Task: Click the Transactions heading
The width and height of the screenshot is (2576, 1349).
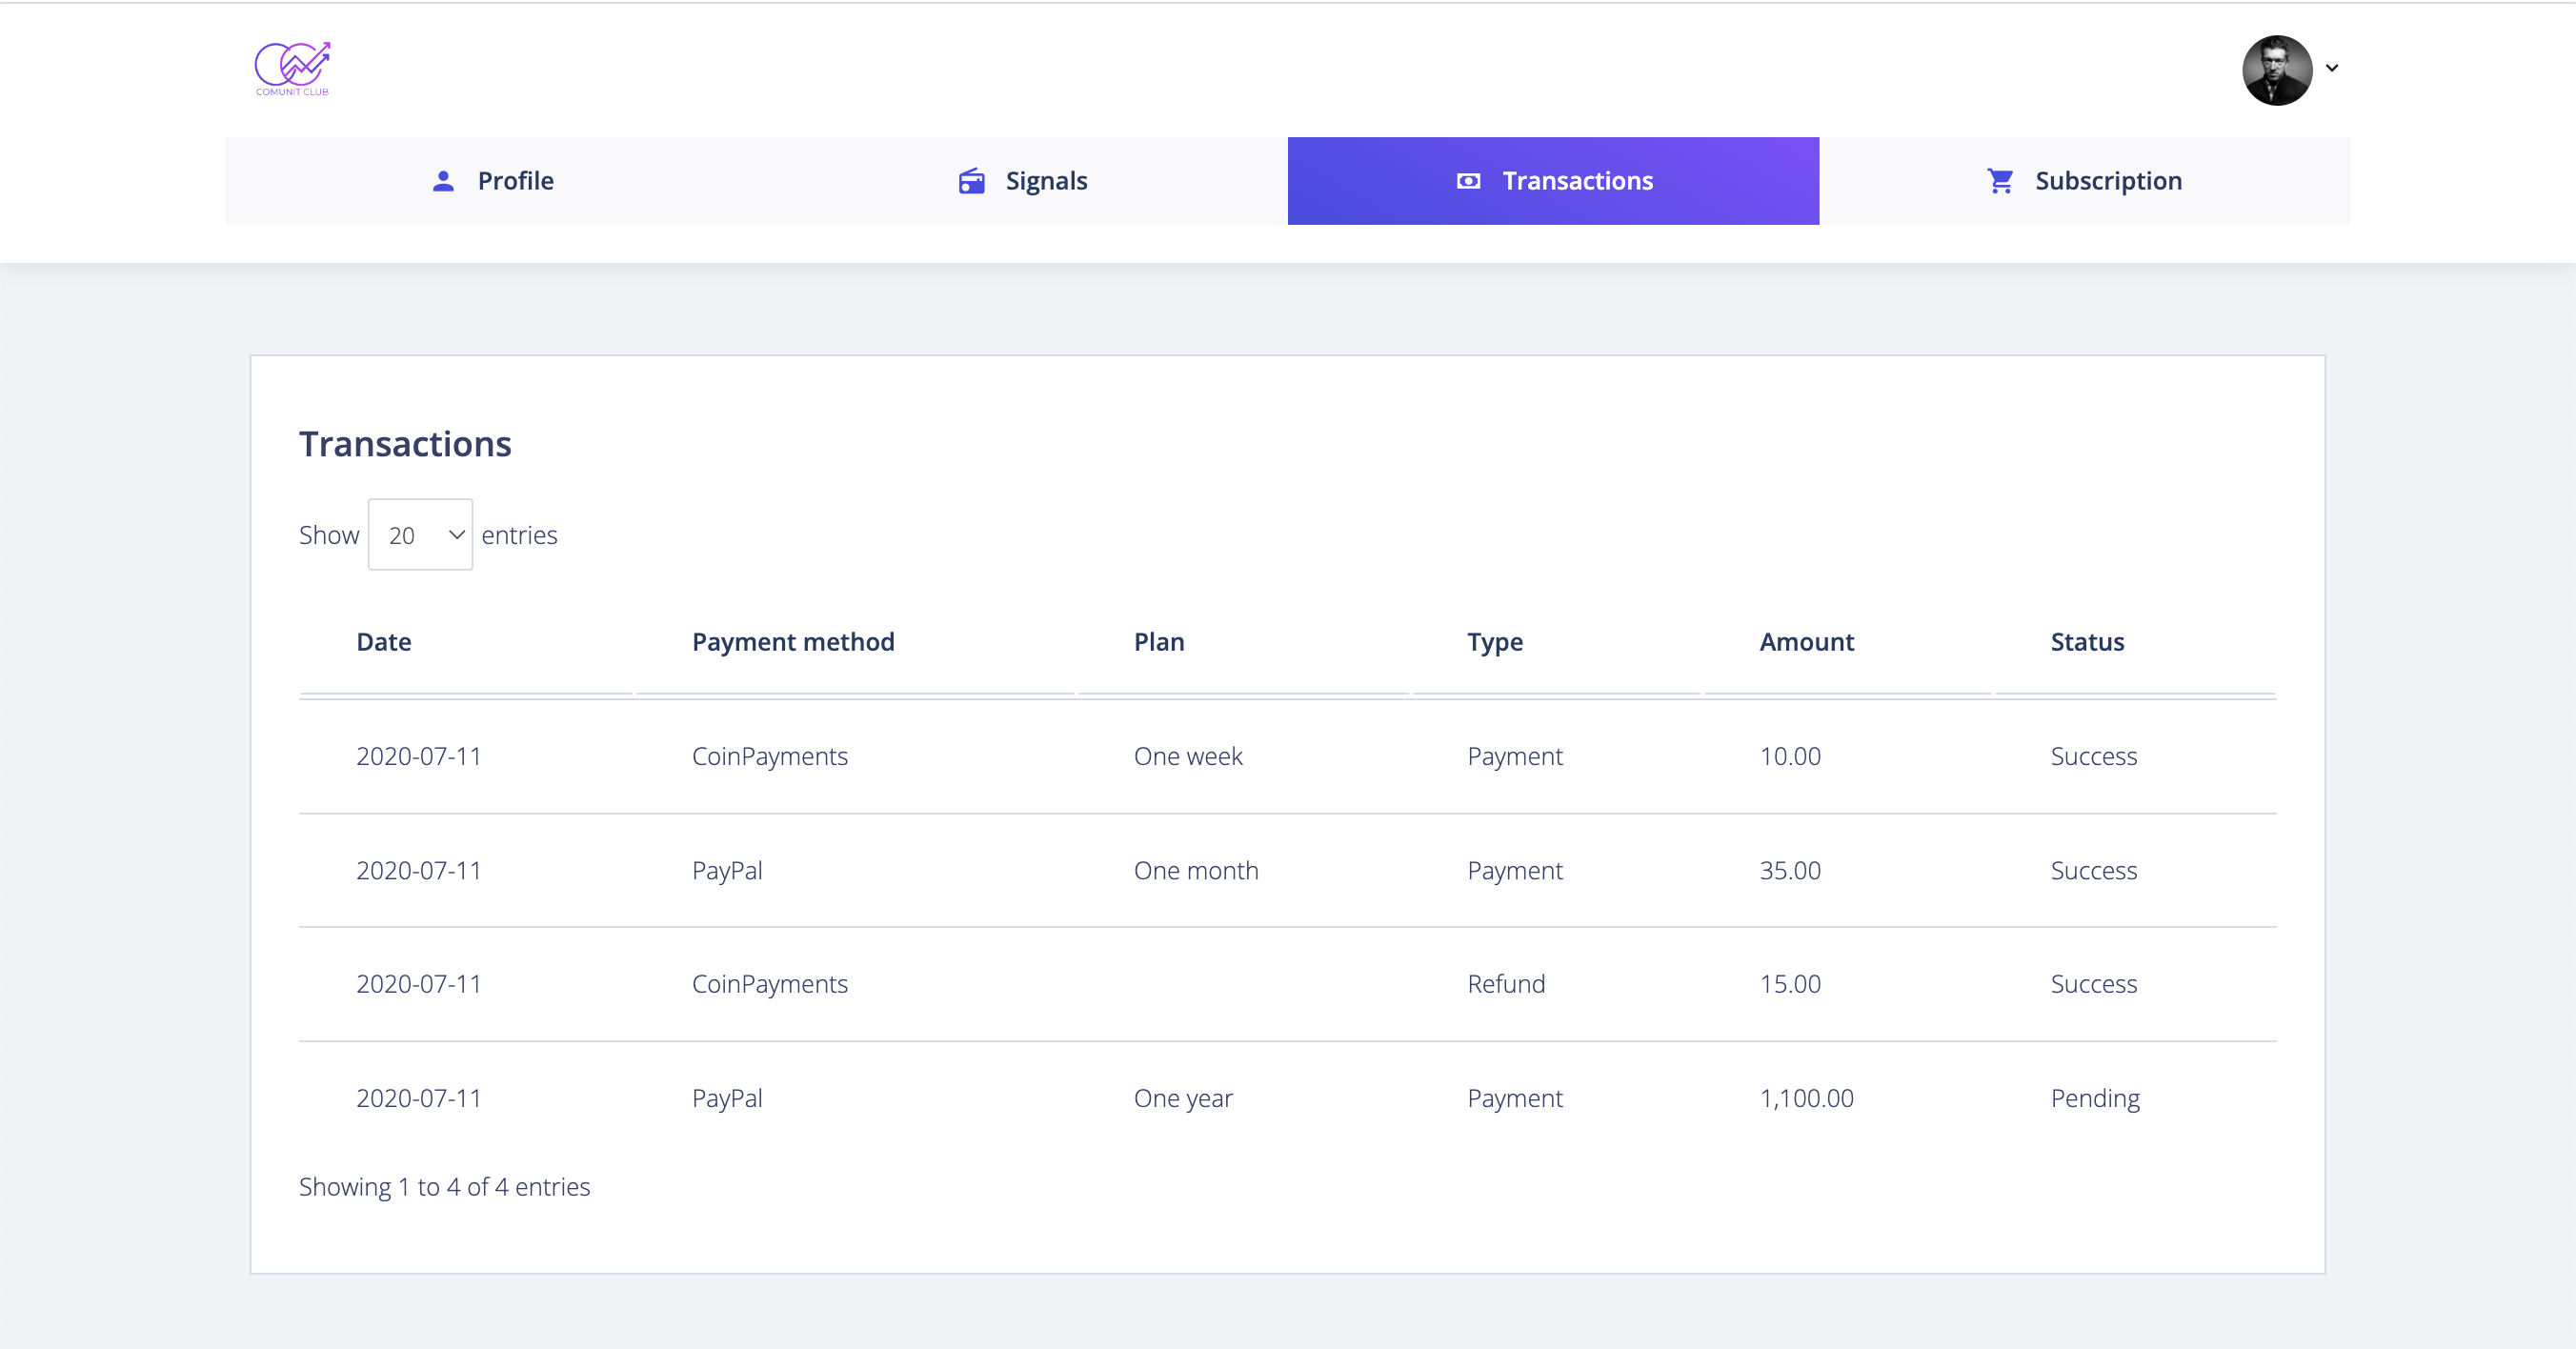Action: [x=405, y=444]
